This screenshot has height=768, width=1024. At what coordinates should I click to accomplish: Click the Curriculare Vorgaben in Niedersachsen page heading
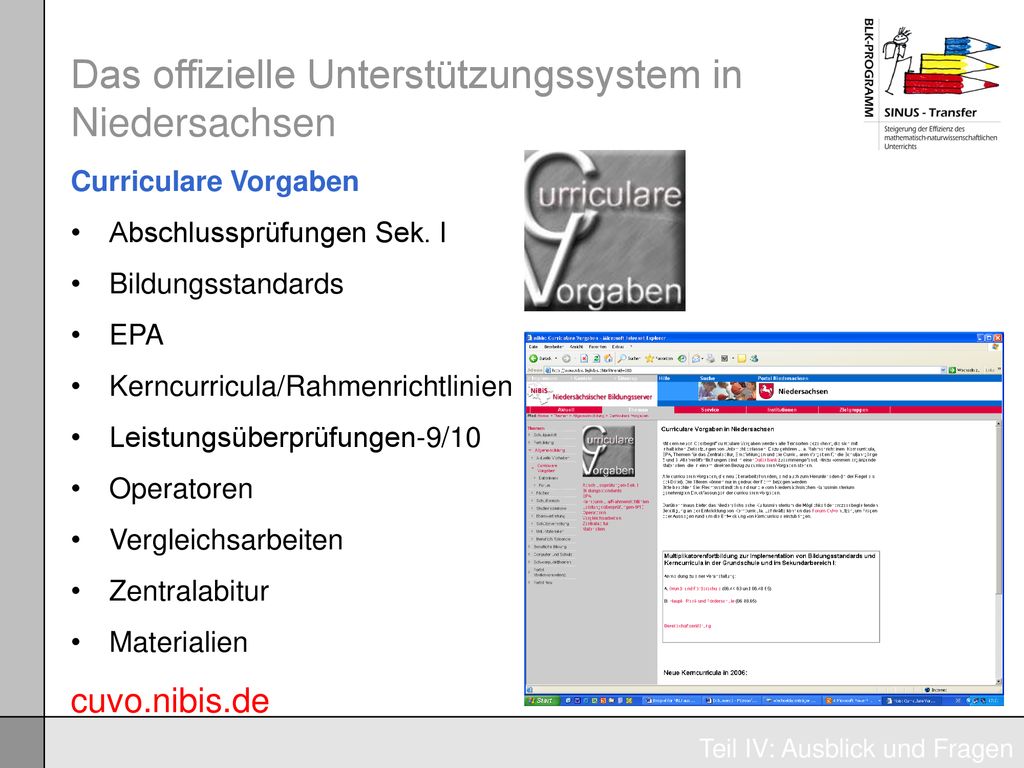point(718,429)
